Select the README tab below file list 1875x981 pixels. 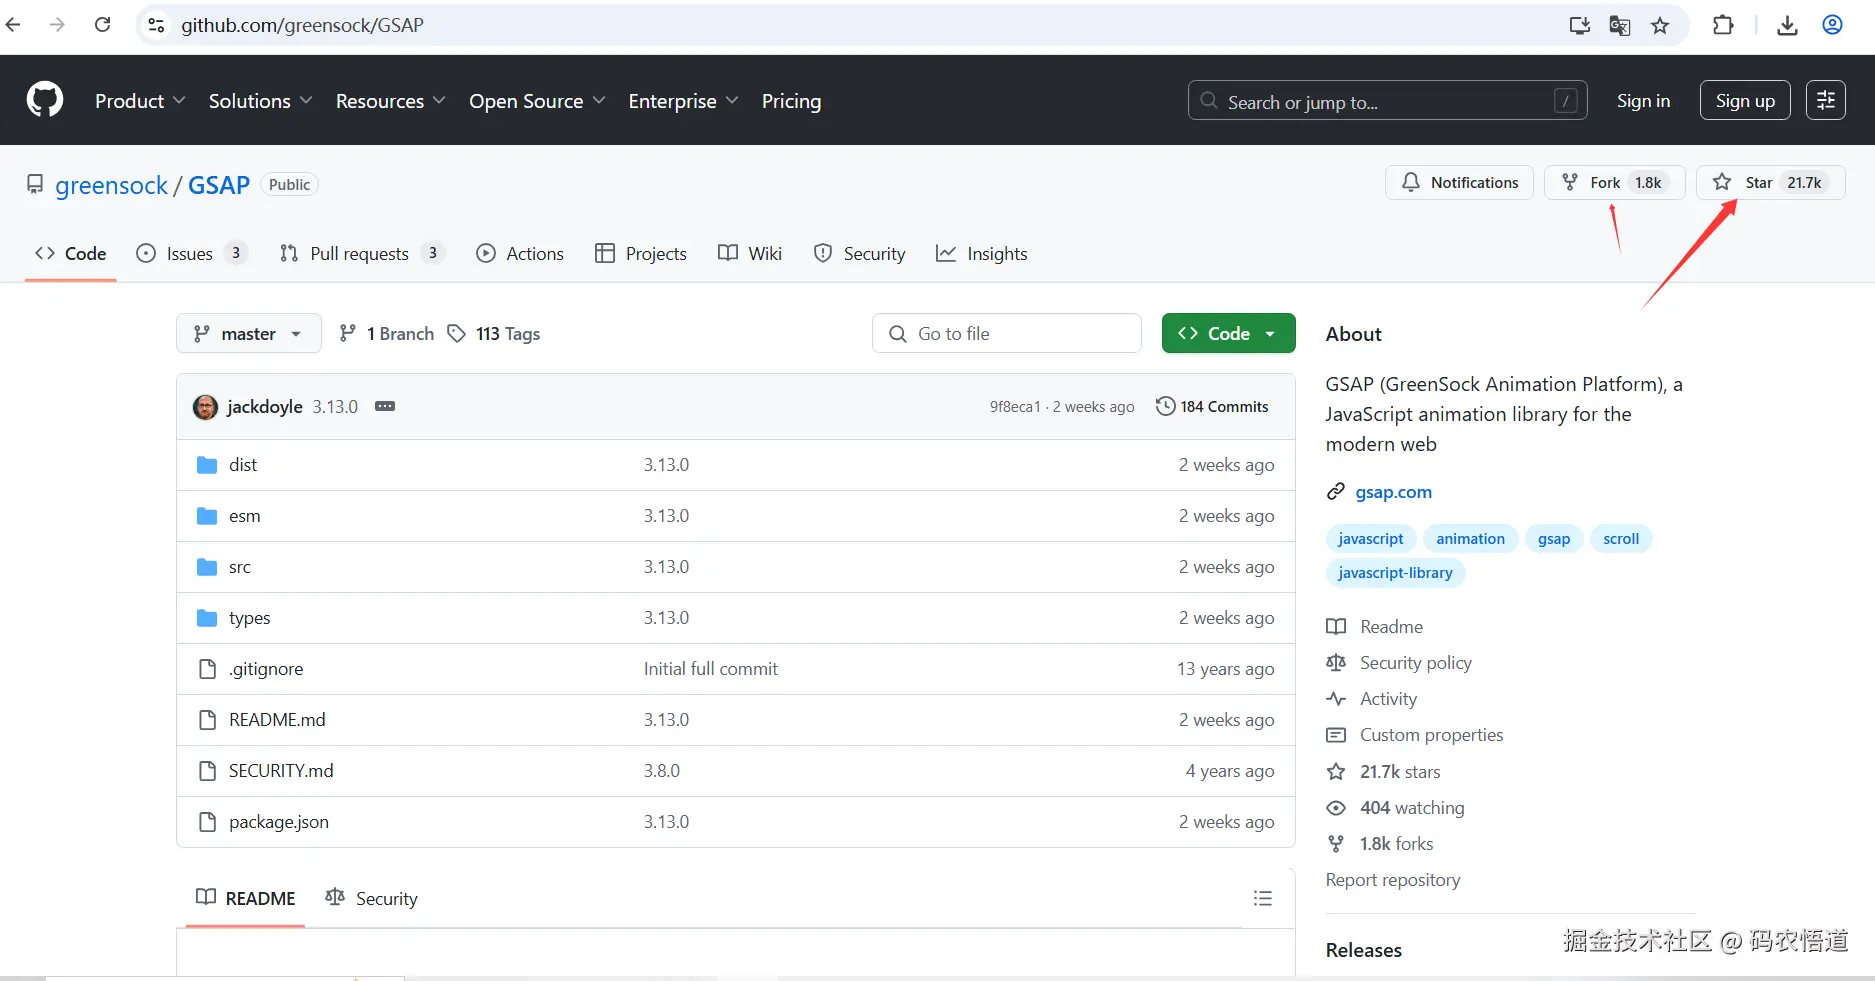(x=245, y=898)
